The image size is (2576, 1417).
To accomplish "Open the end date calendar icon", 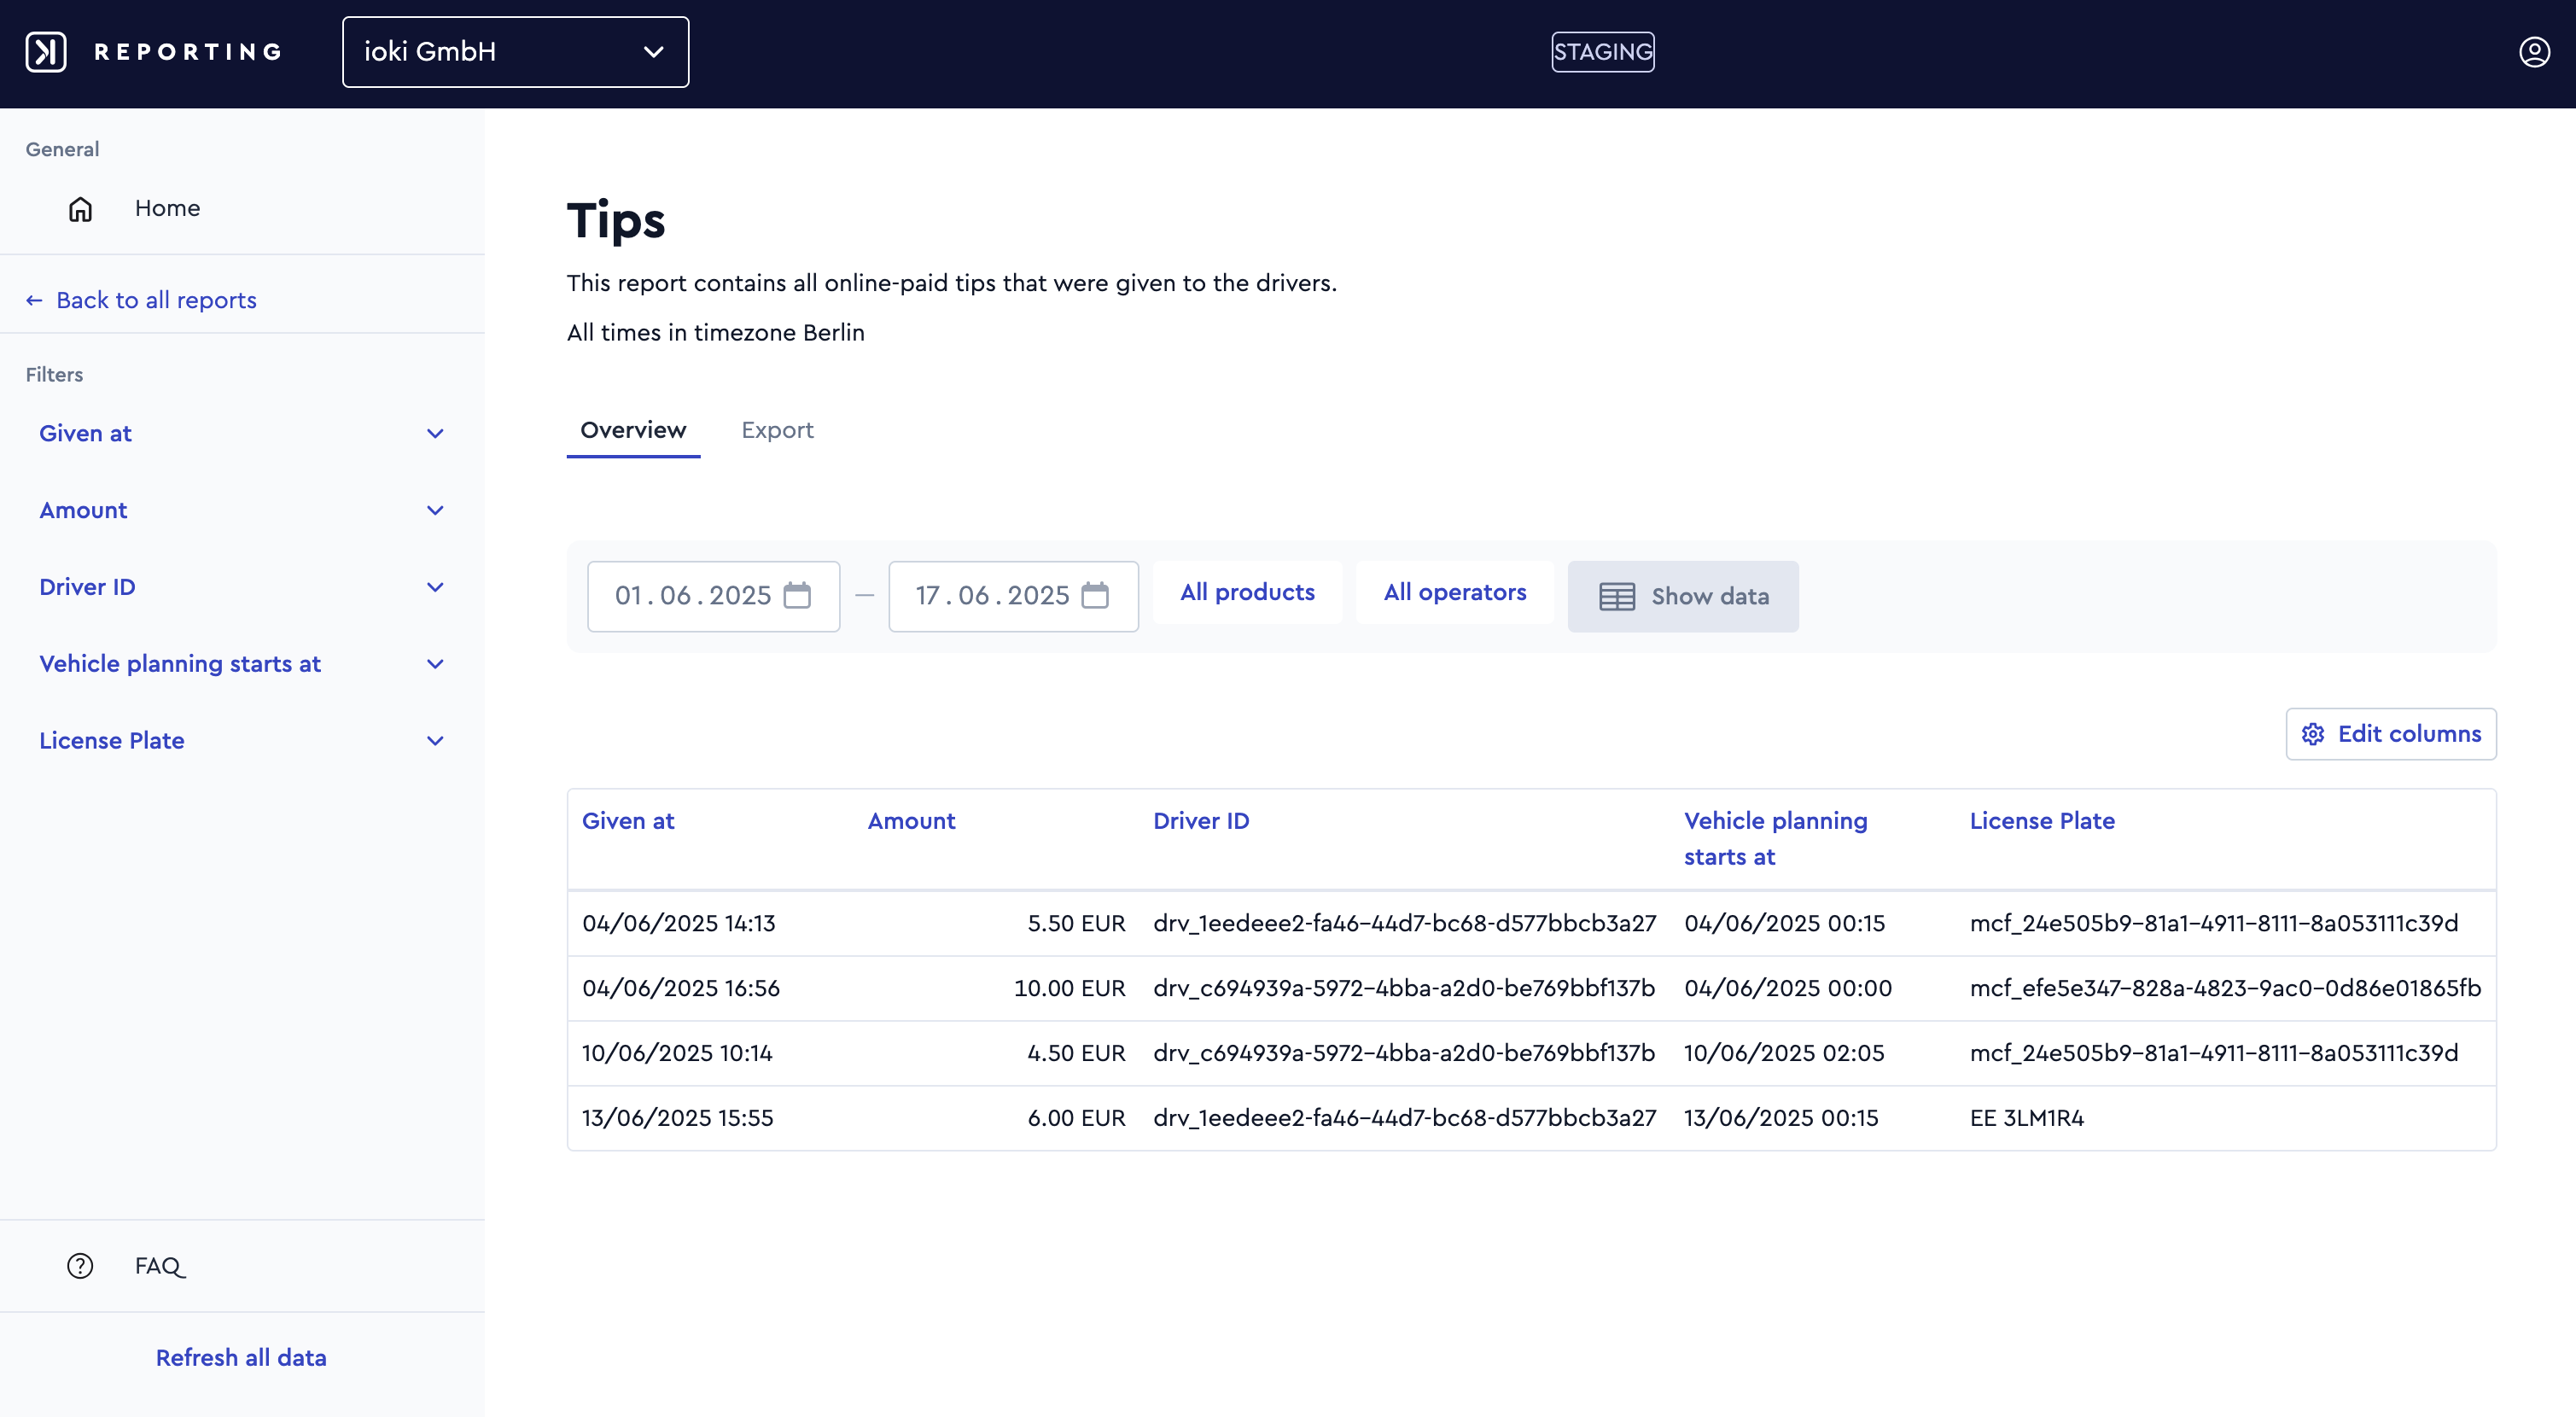I will coord(1096,595).
